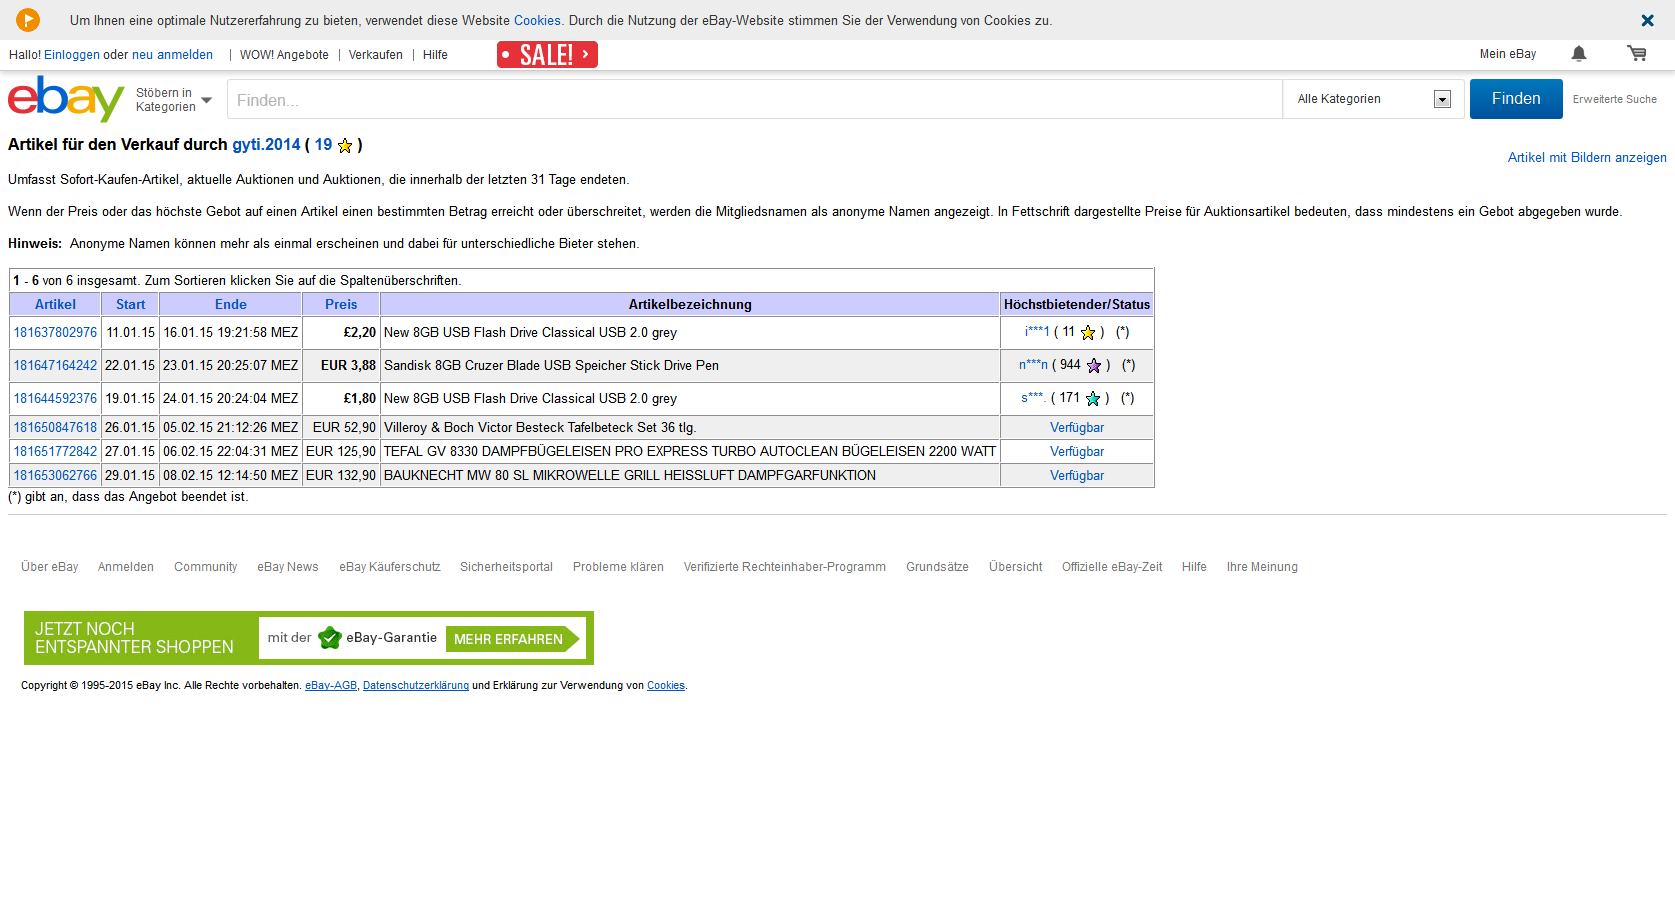Open Übersicht footer link
Image resolution: width=1675 pixels, height=904 pixels.
tap(1016, 567)
